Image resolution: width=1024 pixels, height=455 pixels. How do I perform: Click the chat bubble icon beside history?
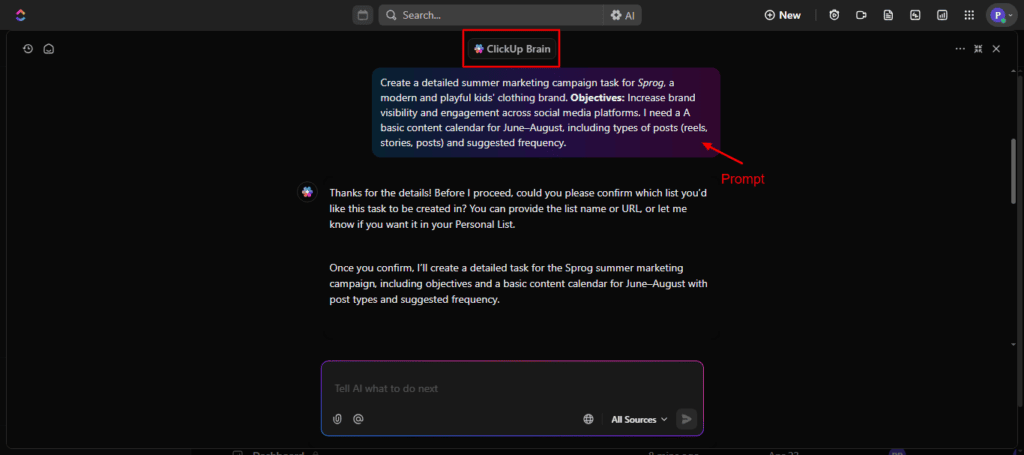point(48,48)
